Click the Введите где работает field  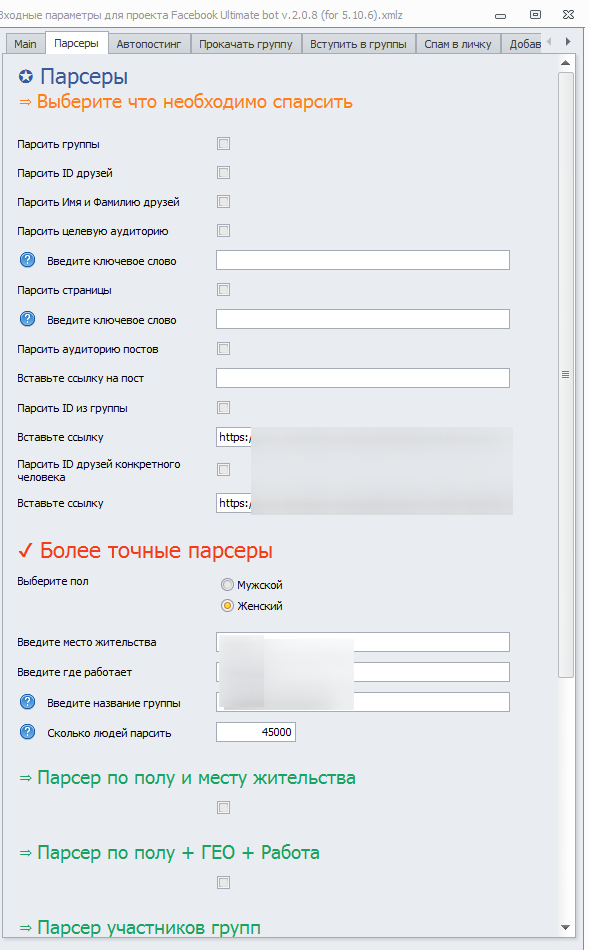coord(363,672)
